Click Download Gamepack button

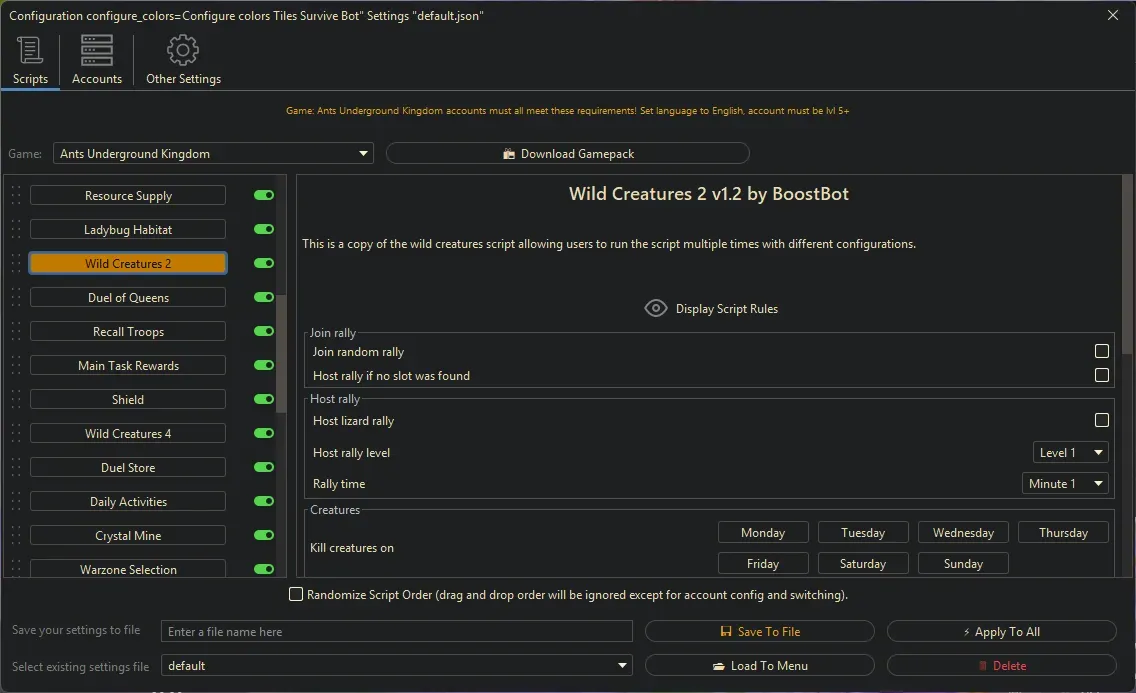[x=567, y=154]
